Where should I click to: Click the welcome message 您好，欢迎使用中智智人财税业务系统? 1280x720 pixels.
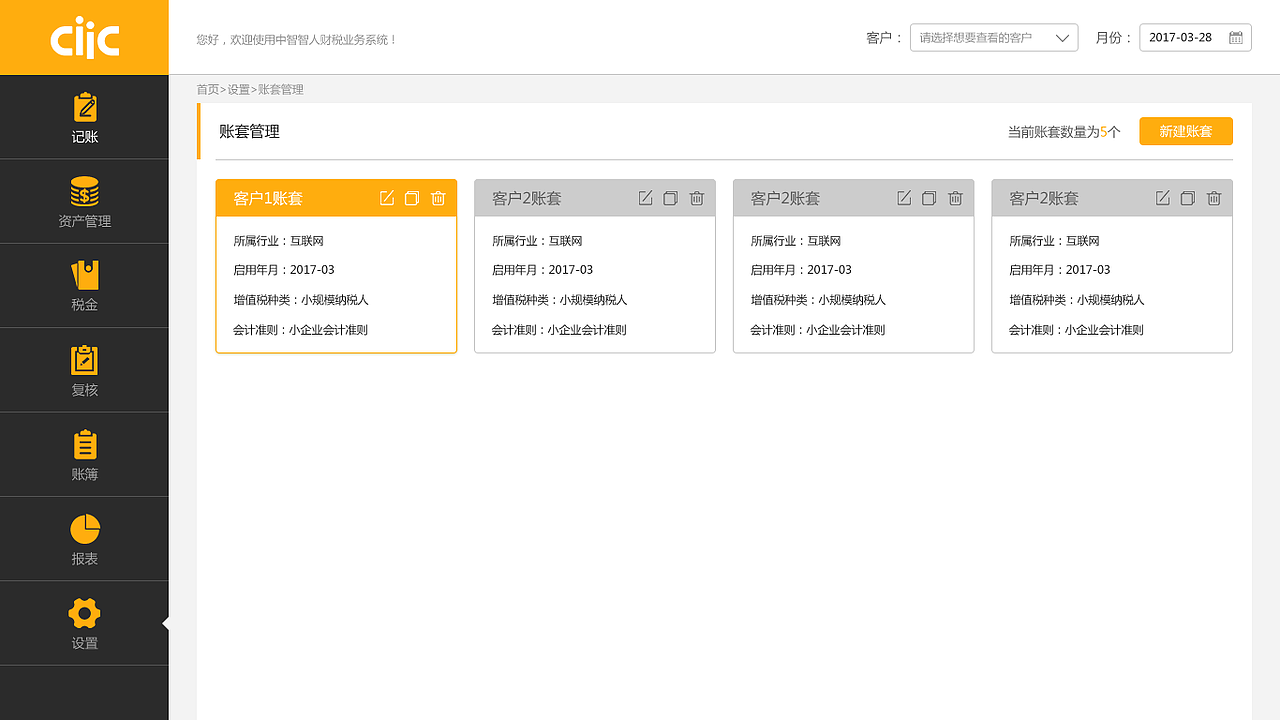(x=297, y=40)
